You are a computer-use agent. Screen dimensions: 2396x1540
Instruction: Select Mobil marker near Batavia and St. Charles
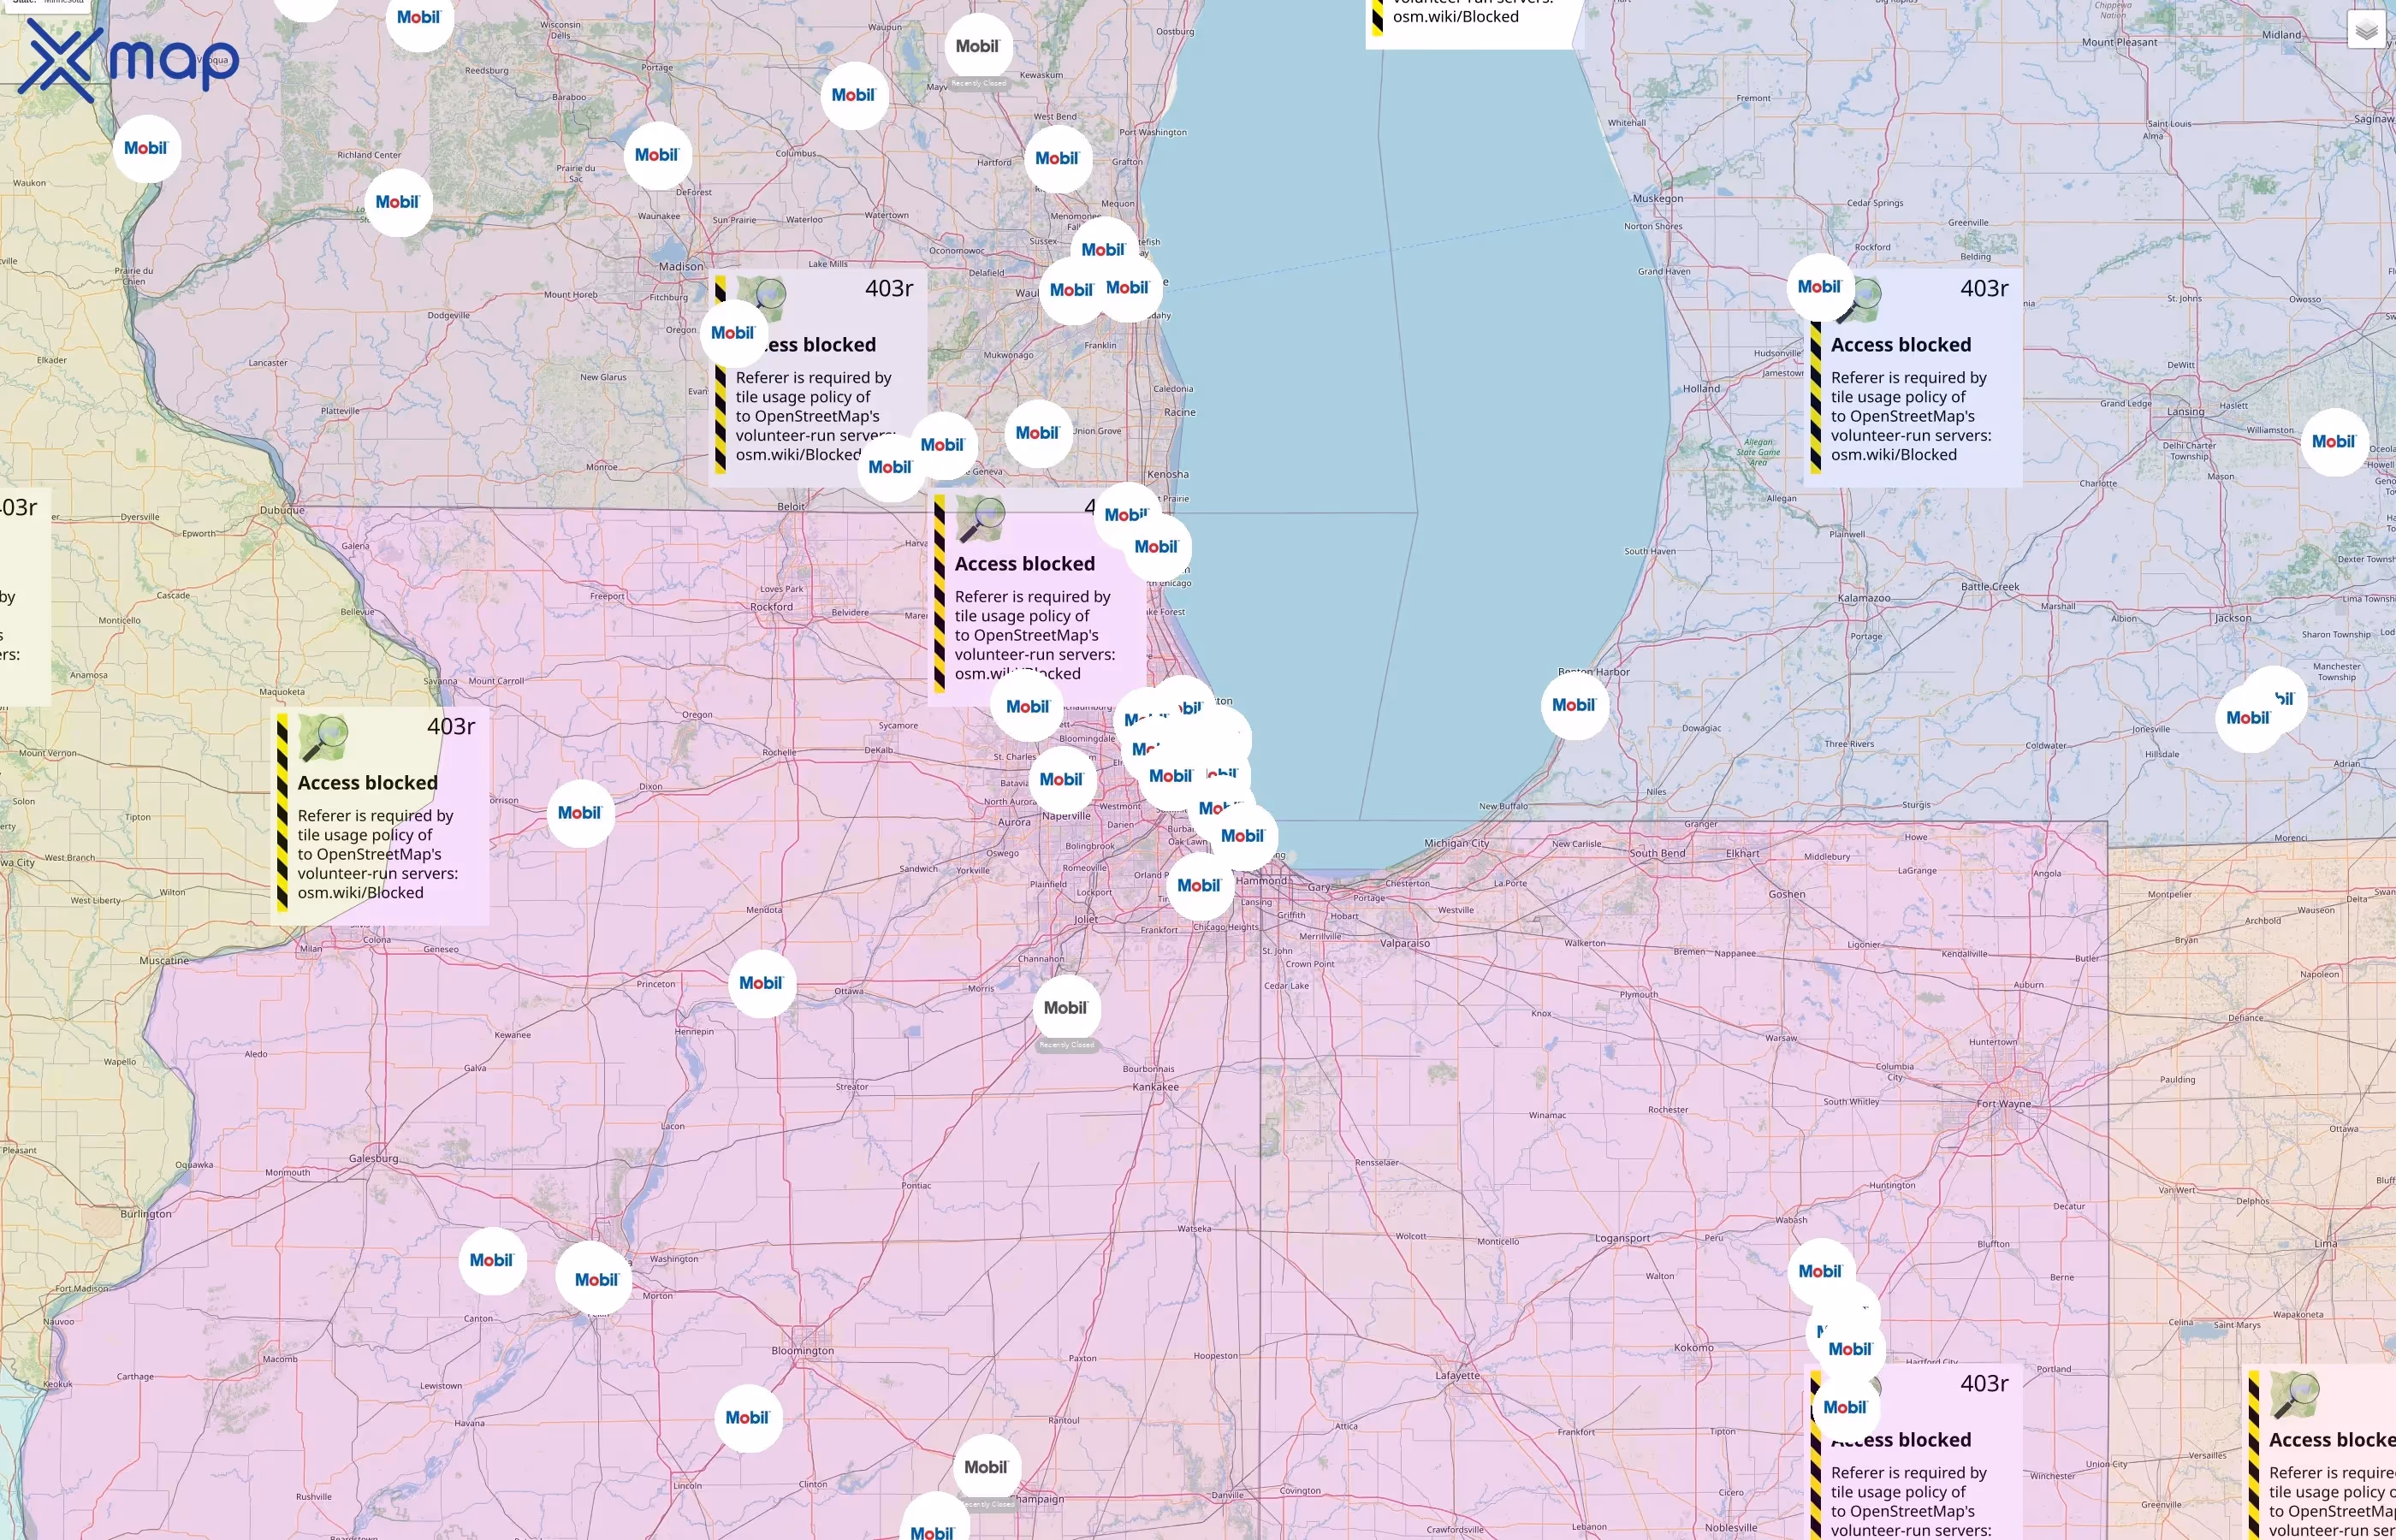pos(1062,780)
